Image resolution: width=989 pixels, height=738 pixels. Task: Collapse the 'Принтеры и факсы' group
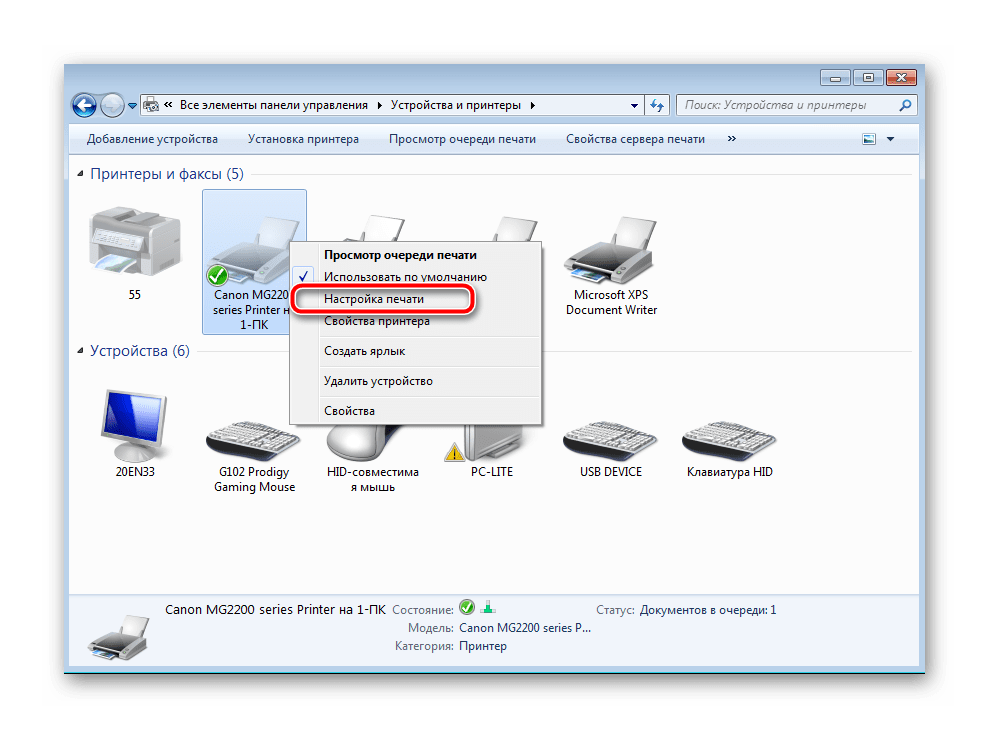[x=81, y=174]
